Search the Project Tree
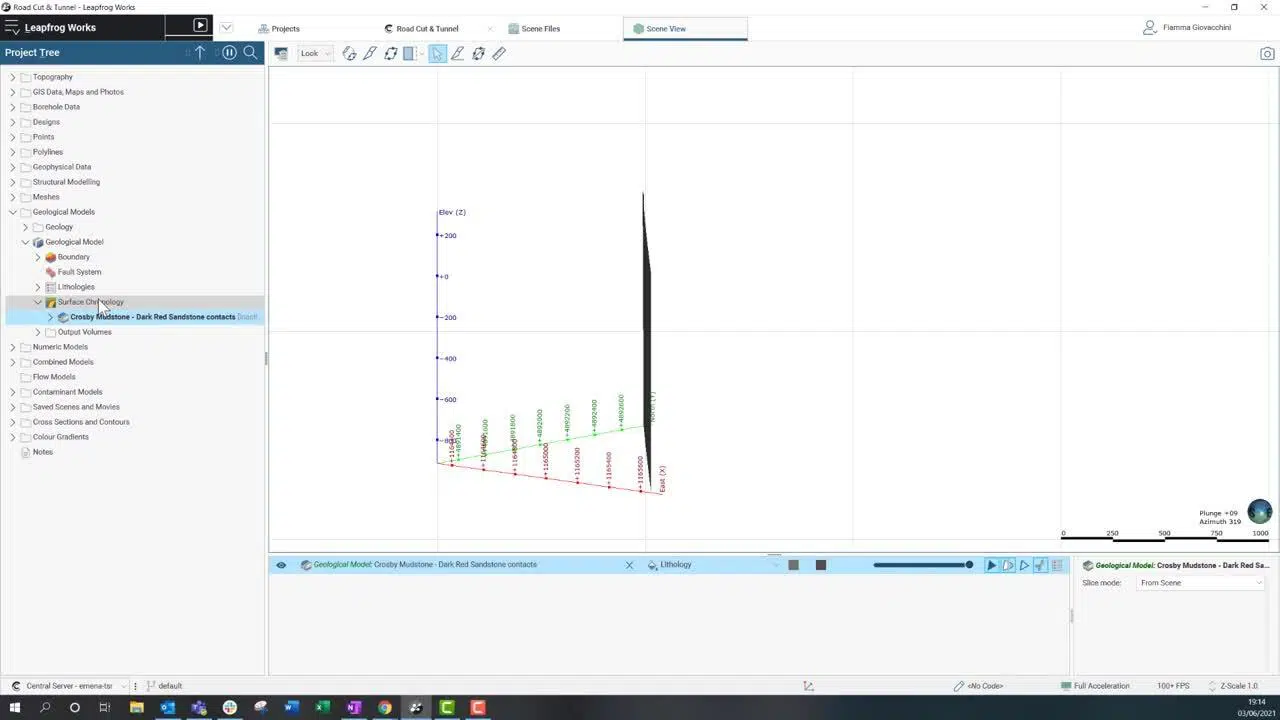Image resolution: width=1280 pixels, height=720 pixels. [x=251, y=52]
